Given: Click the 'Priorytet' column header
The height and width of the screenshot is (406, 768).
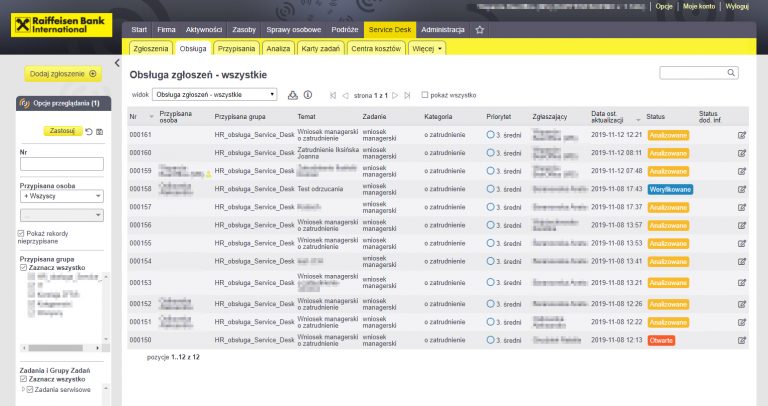Looking at the screenshot, I should [499, 117].
